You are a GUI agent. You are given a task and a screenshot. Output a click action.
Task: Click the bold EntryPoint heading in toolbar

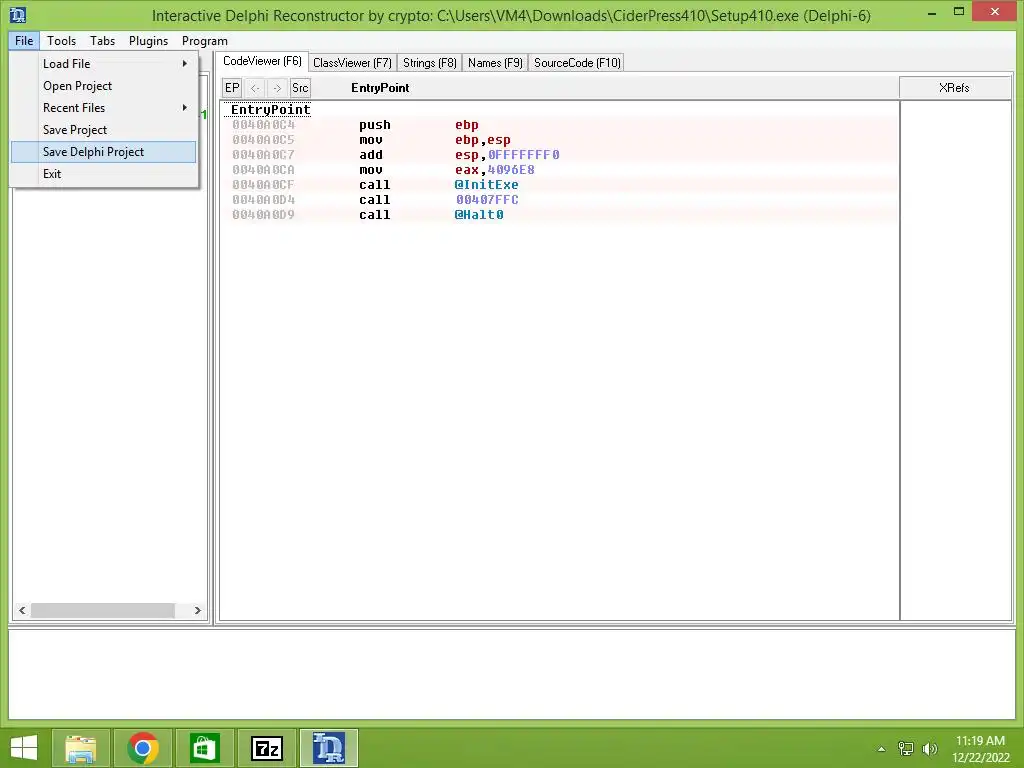[x=380, y=88]
